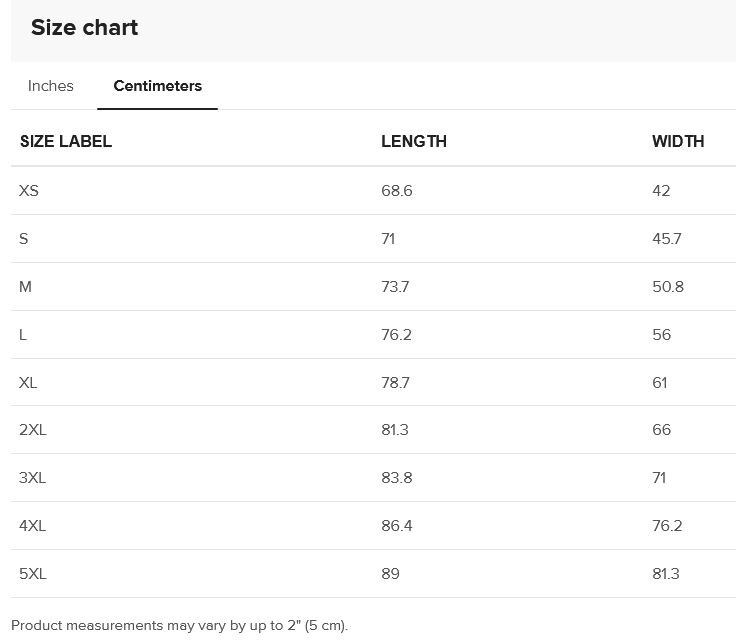The height and width of the screenshot is (642, 736).
Task: Select the 5XL size row label
Action: [33, 574]
